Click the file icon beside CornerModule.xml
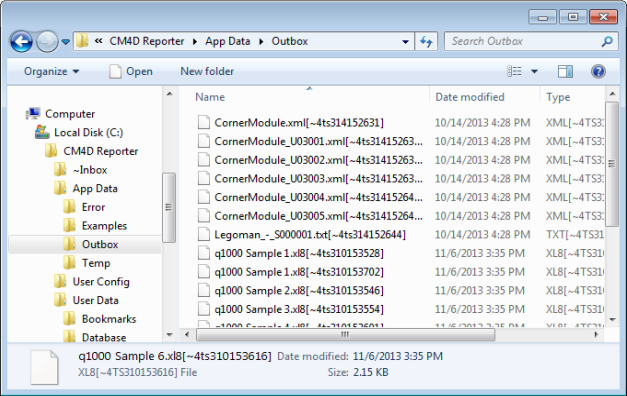 204,122
